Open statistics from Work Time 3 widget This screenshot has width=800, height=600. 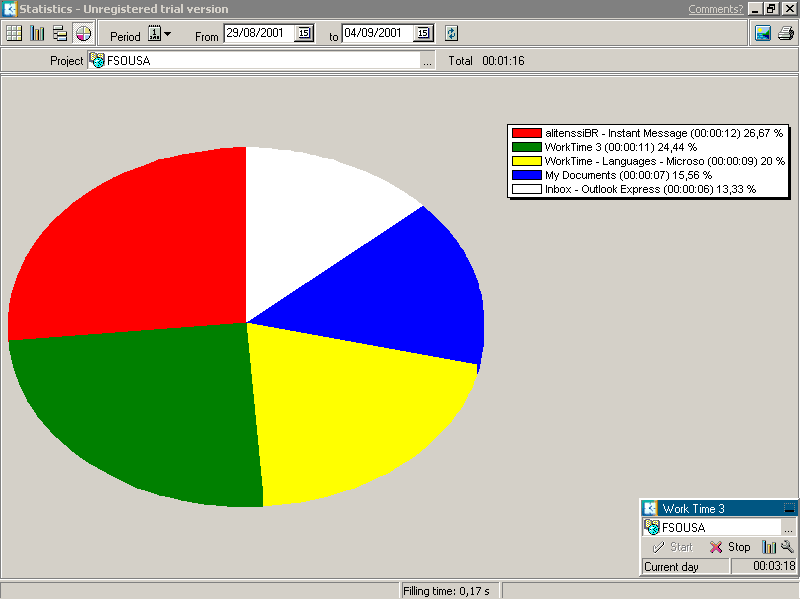pyautogui.click(x=769, y=547)
